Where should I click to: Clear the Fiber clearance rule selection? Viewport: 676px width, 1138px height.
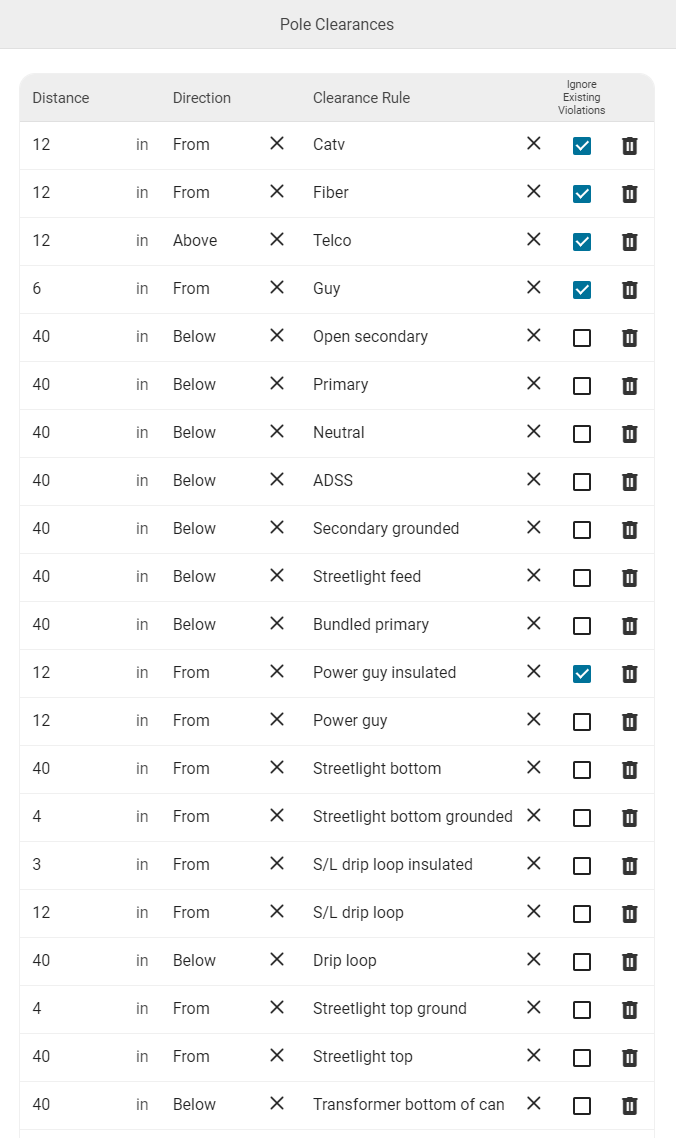tap(534, 192)
